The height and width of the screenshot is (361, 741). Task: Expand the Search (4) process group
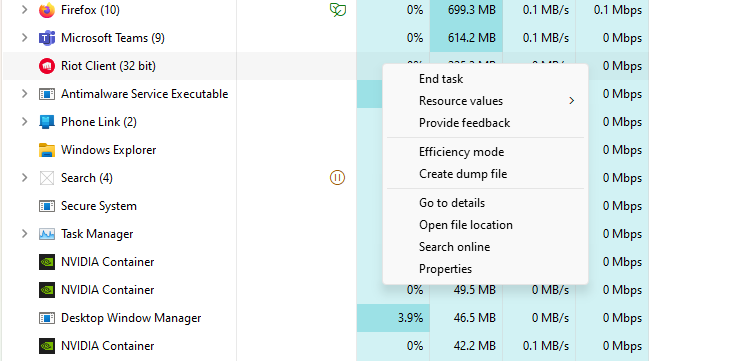tap(25, 178)
